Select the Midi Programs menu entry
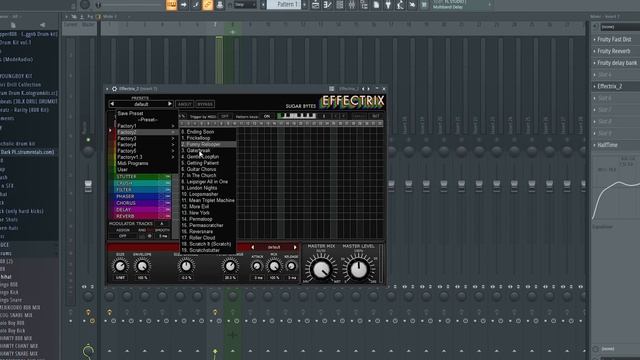 (x=133, y=163)
